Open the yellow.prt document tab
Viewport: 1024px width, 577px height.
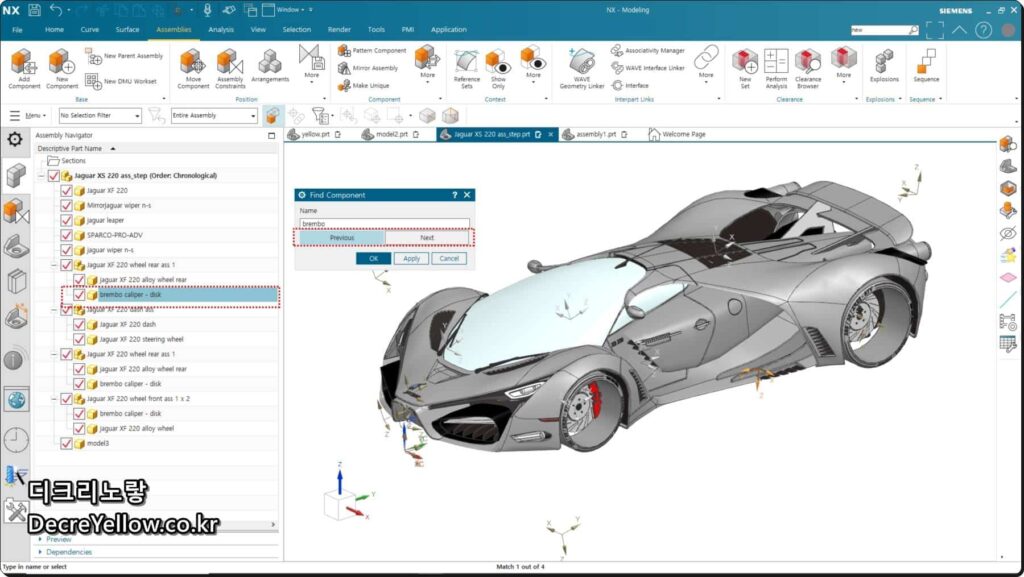[315, 134]
